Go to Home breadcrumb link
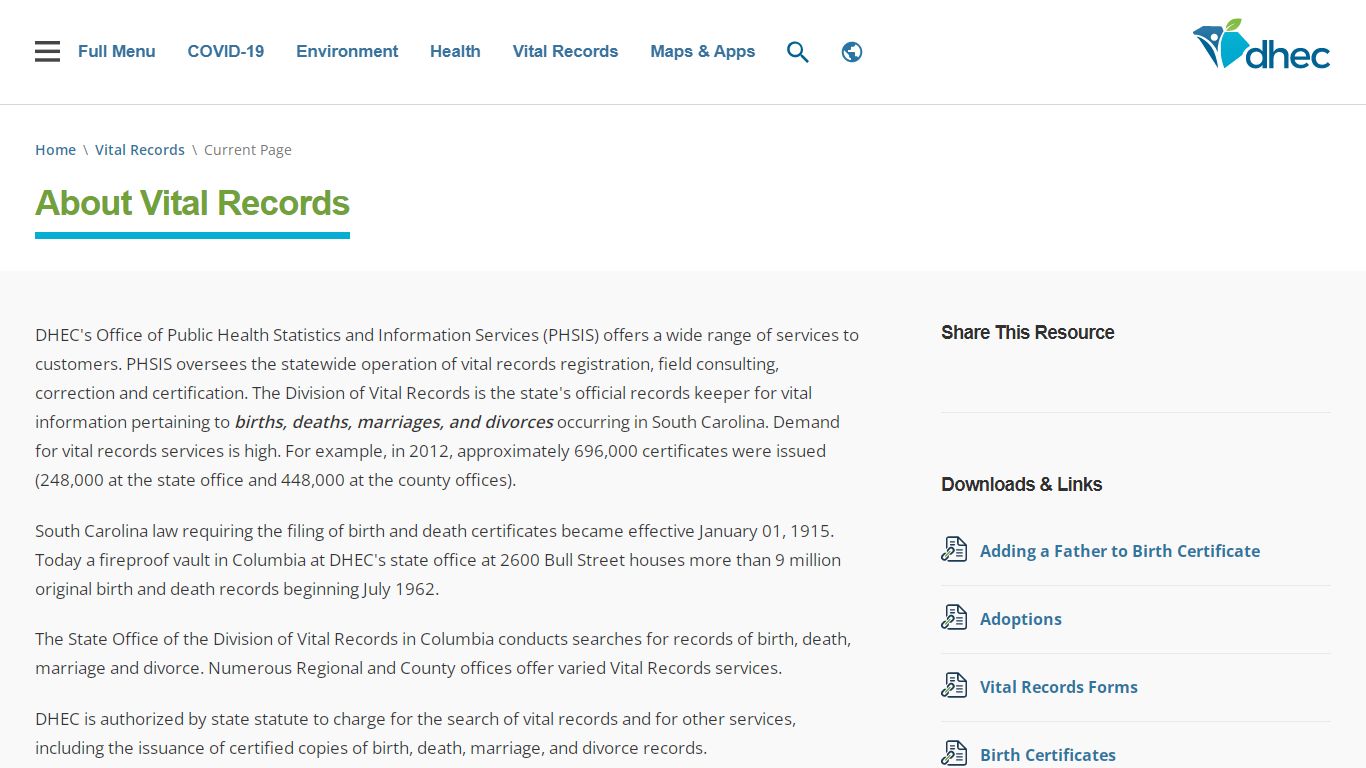The image size is (1366, 768). pos(55,150)
